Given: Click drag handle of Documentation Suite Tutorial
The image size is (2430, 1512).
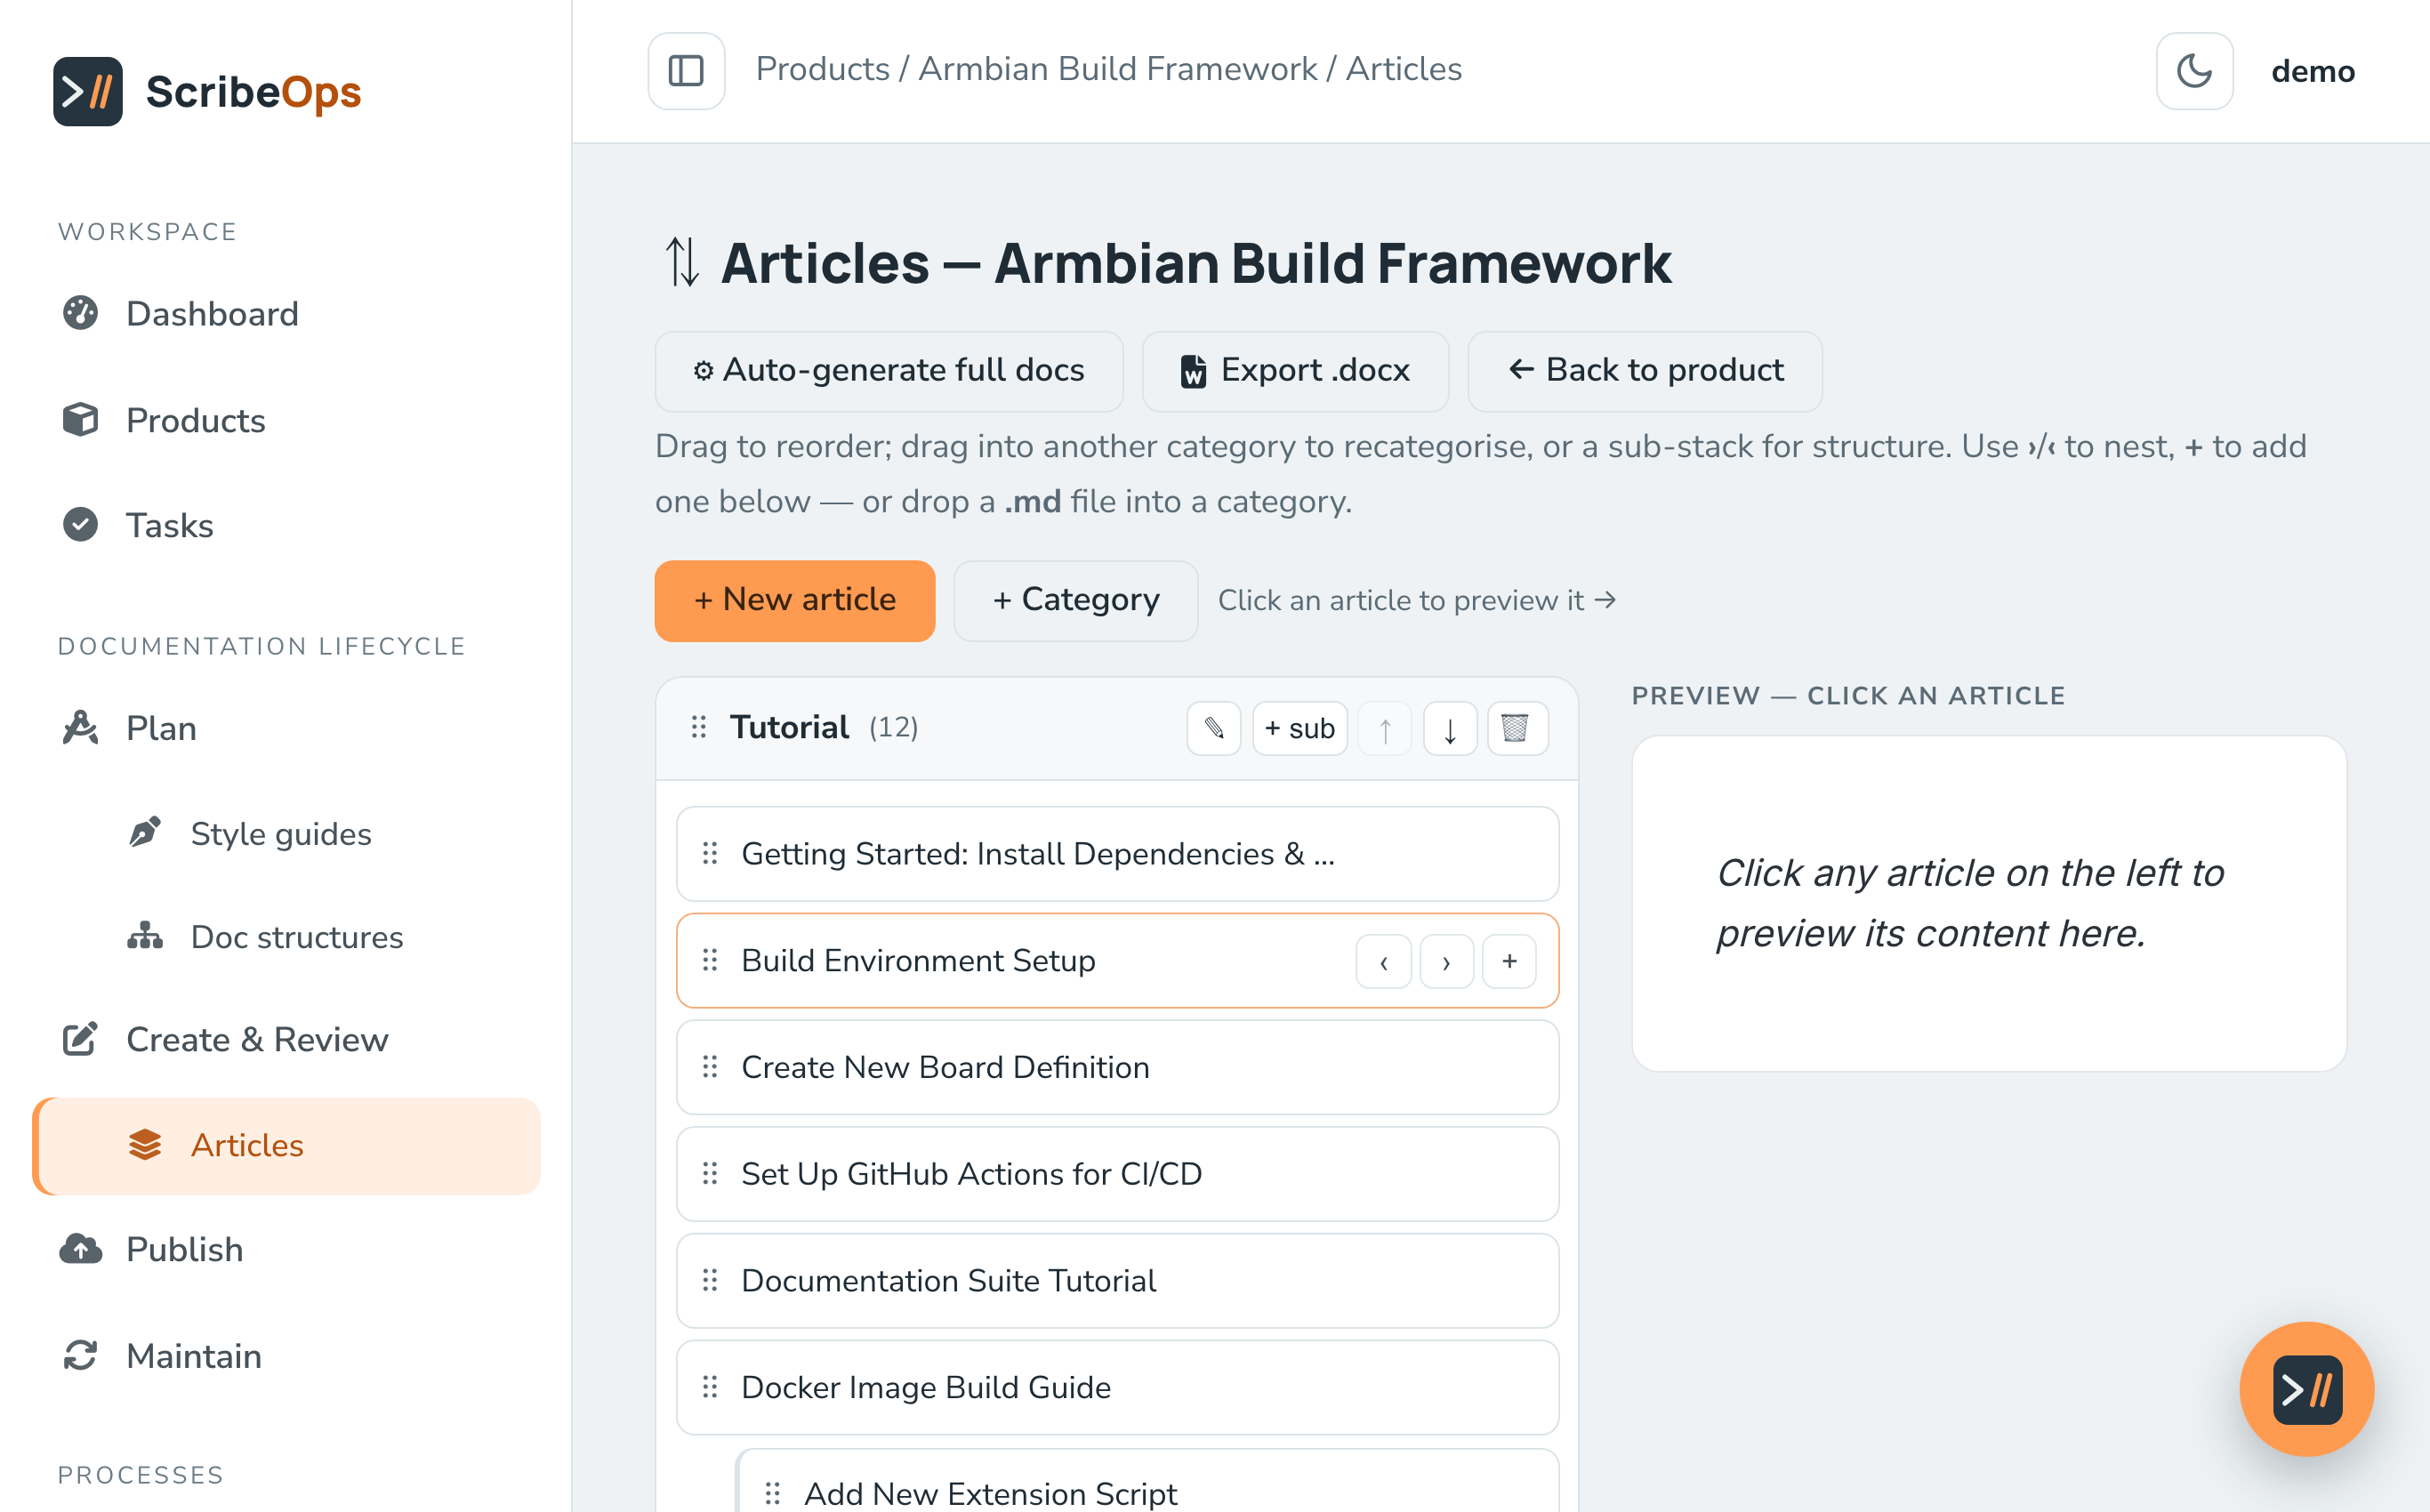Looking at the screenshot, I should tap(710, 1280).
